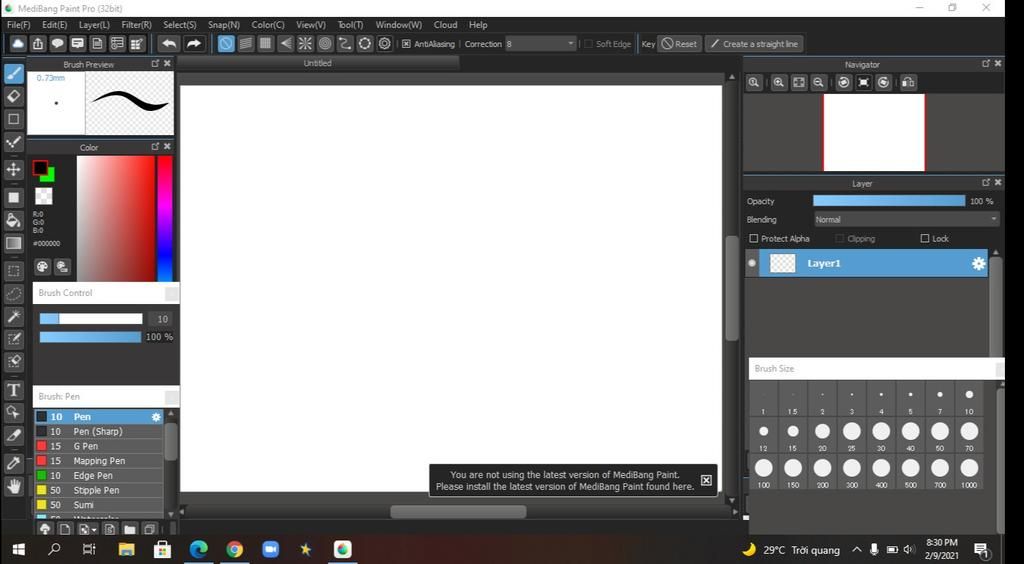Expand the Brush: Pen panel button
The width and height of the screenshot is (1024, 564).
172,398
